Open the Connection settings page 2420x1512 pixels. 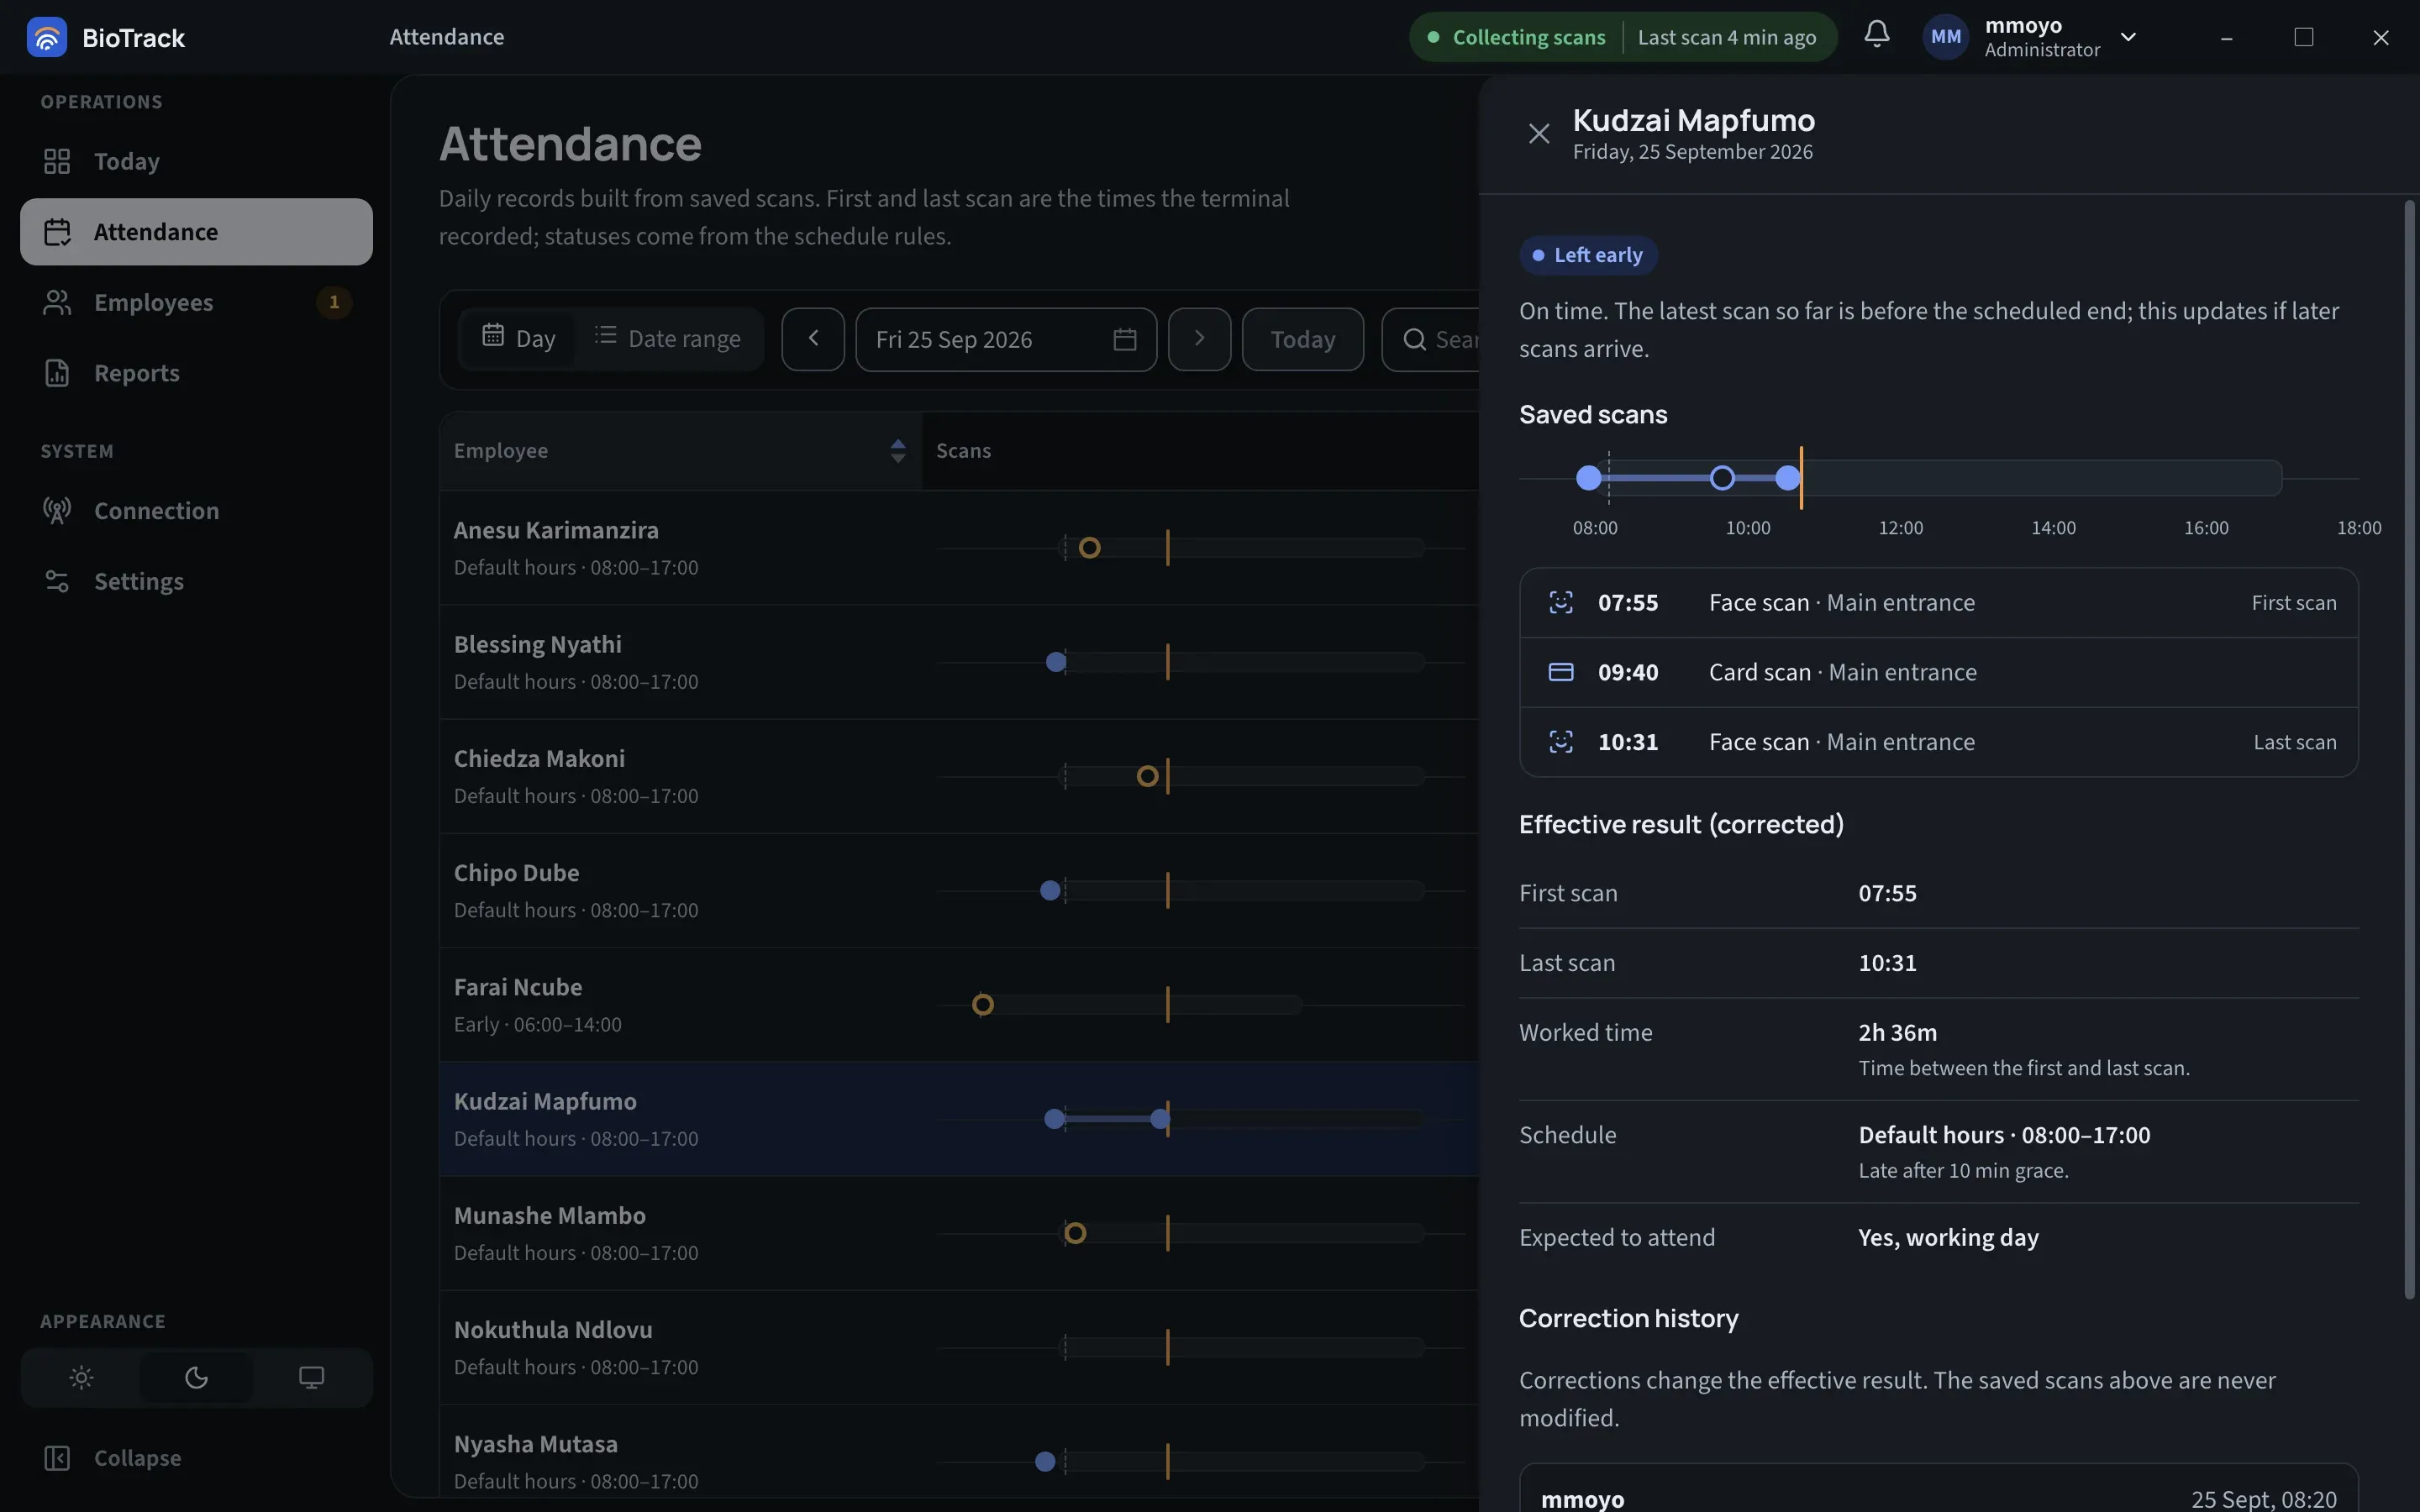click(196, 510)
